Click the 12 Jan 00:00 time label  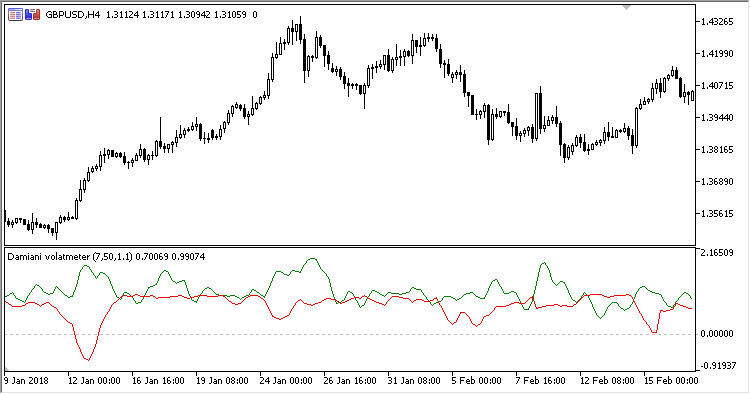[x=94, y=381]
